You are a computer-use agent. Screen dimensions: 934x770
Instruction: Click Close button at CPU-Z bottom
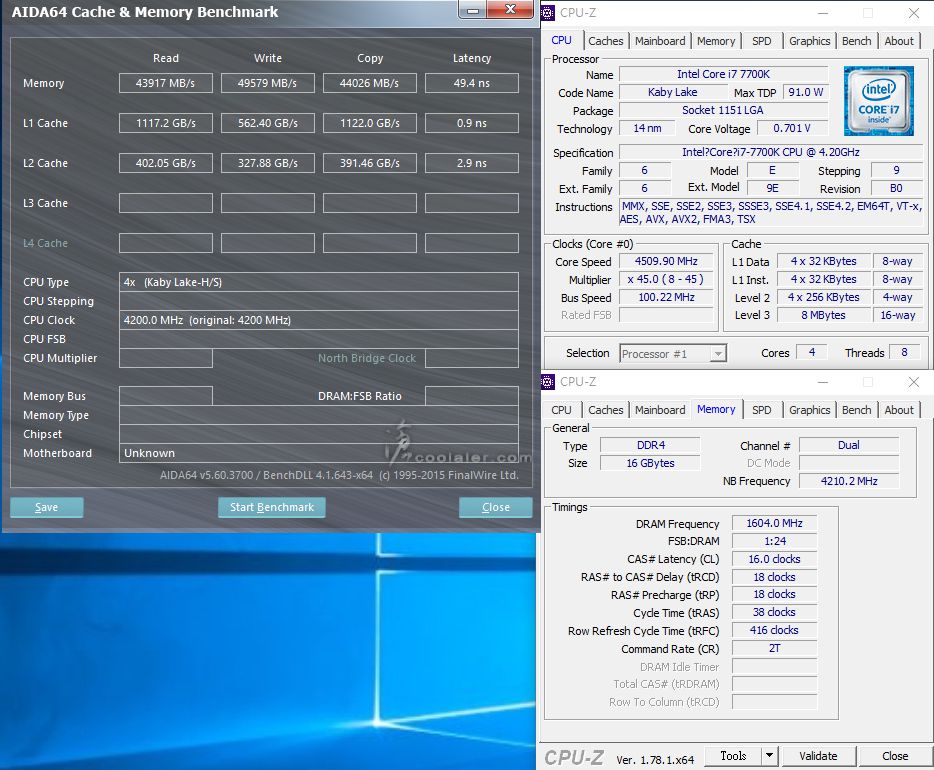tap(895, 756)
